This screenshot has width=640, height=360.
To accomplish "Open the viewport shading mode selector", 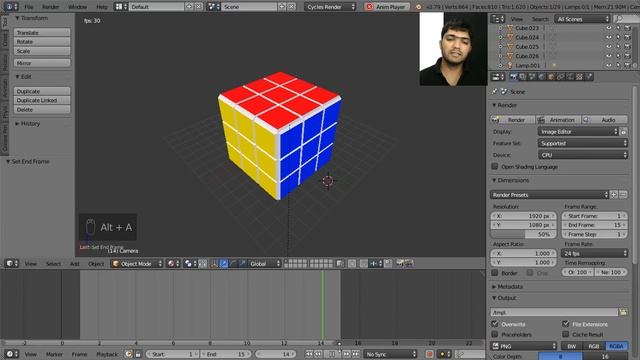I will coord(173,264).
